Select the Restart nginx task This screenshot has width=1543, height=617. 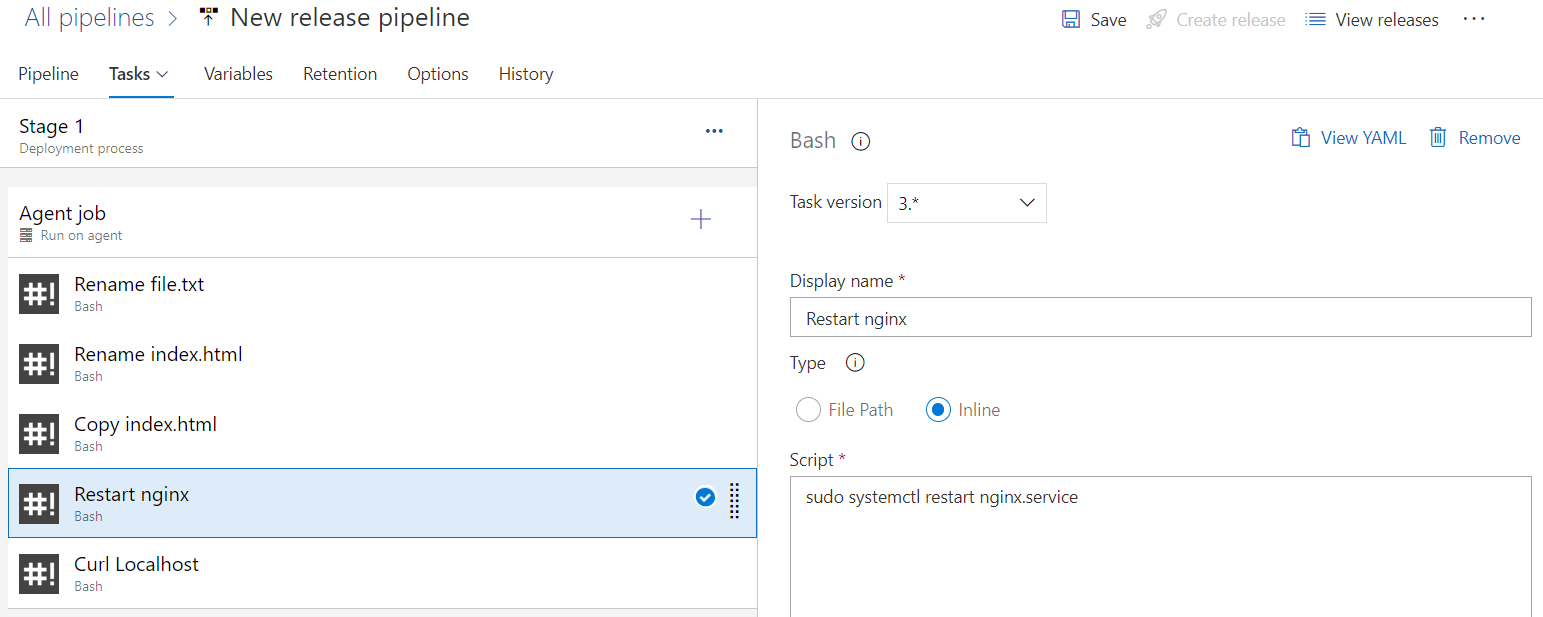click(x=380, y=503)
